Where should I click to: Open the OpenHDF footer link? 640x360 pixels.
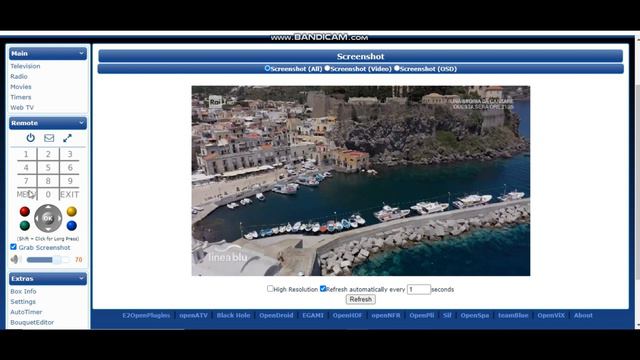(347, 315)
